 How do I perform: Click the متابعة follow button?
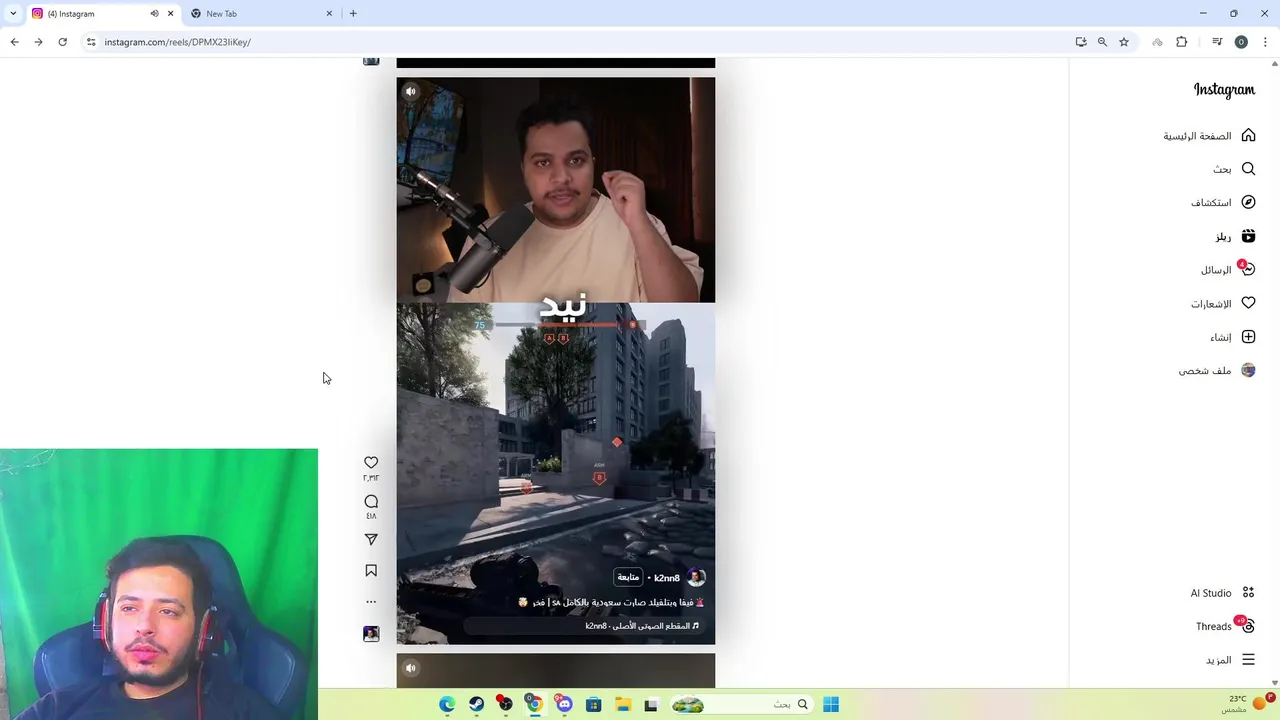[x=628, y=577]
